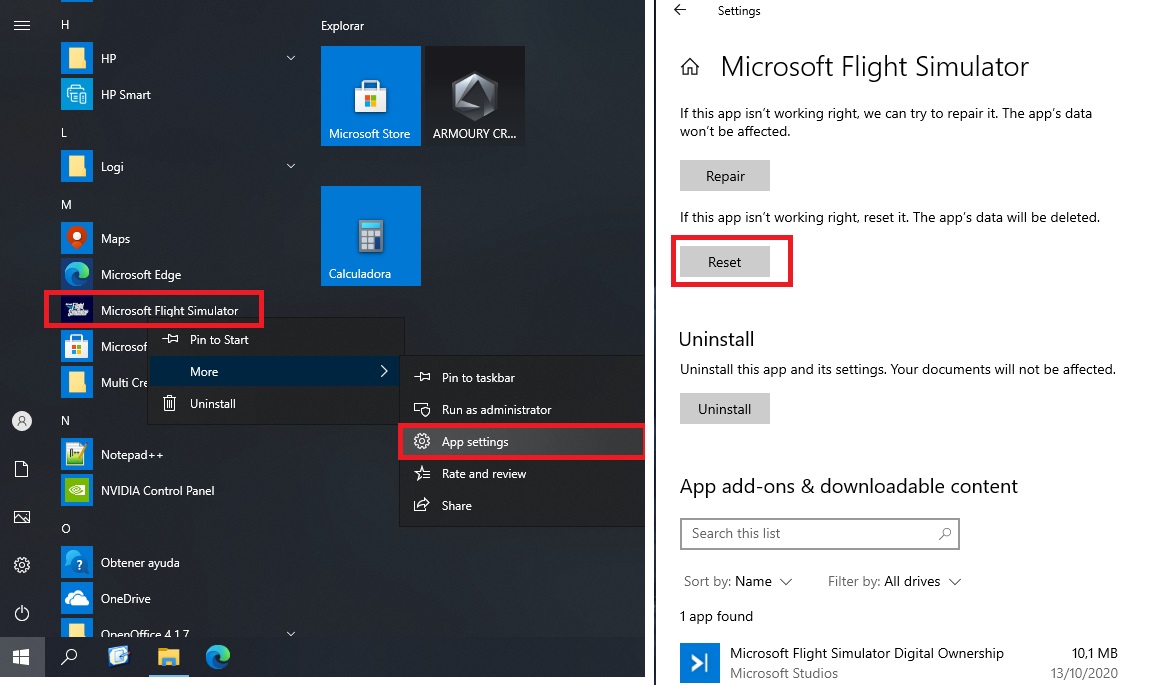Select Microsoft Flight Simulator Digital Ownership entry
1157x685 pixels.
899,663
